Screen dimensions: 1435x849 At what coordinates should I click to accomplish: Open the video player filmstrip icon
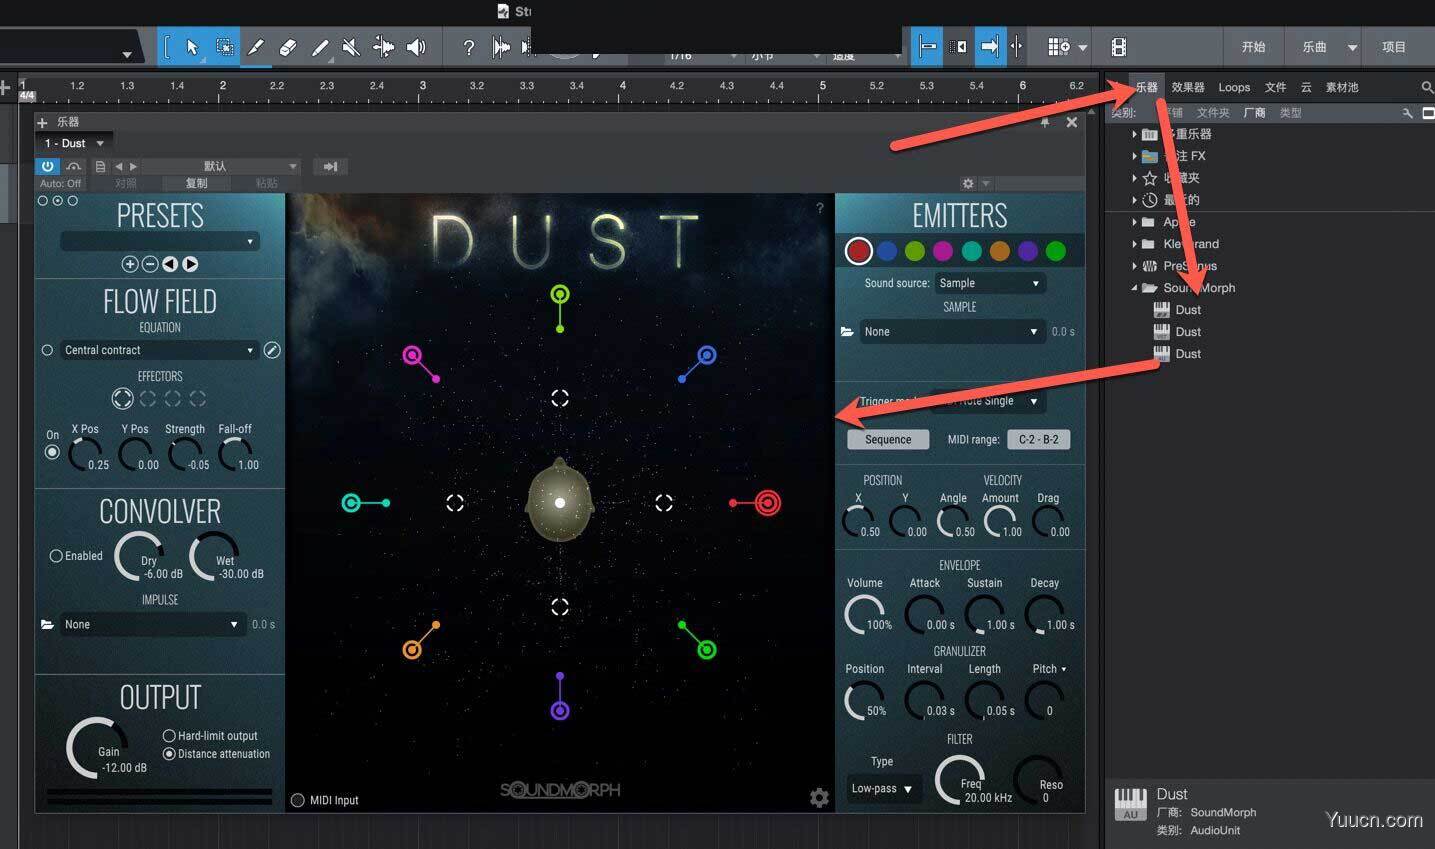(1119, 47)
